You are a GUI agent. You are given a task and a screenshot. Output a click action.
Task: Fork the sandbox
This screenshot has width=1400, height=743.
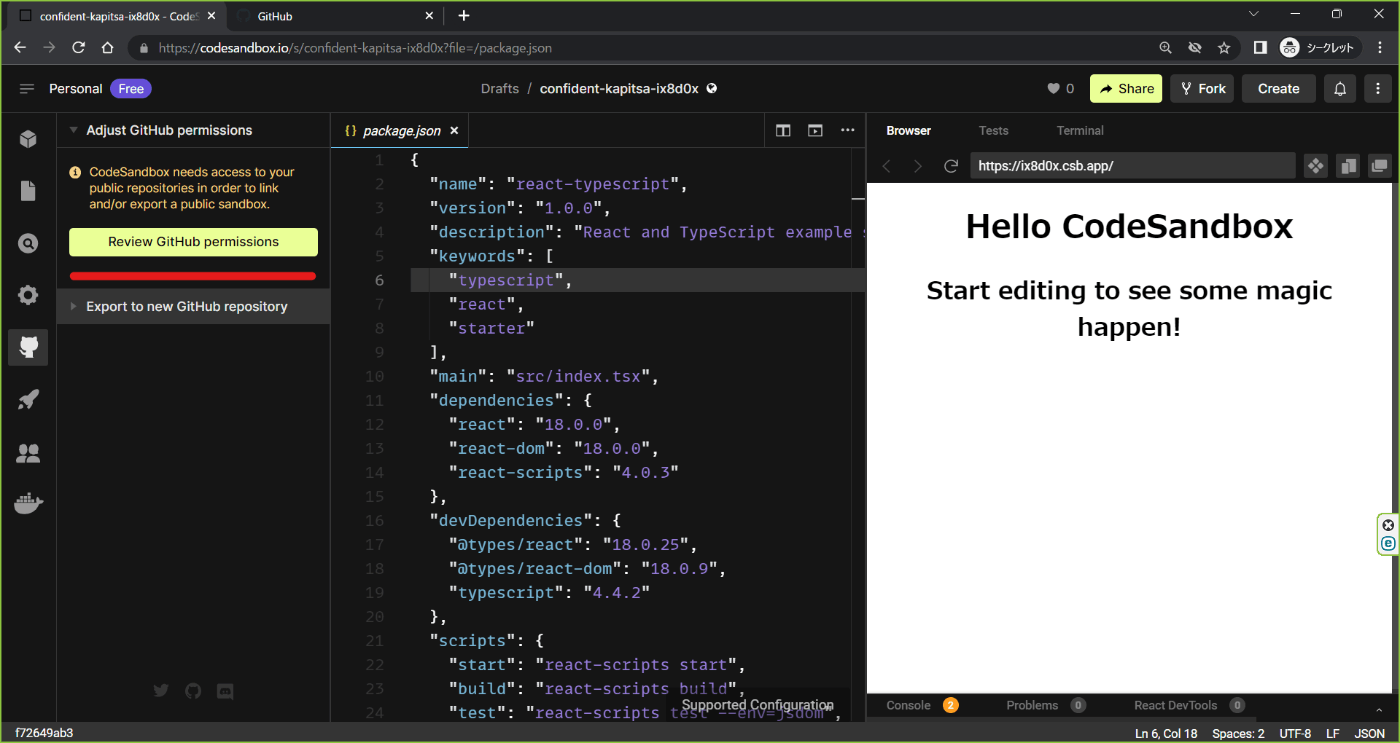[x=1202, y=89]
